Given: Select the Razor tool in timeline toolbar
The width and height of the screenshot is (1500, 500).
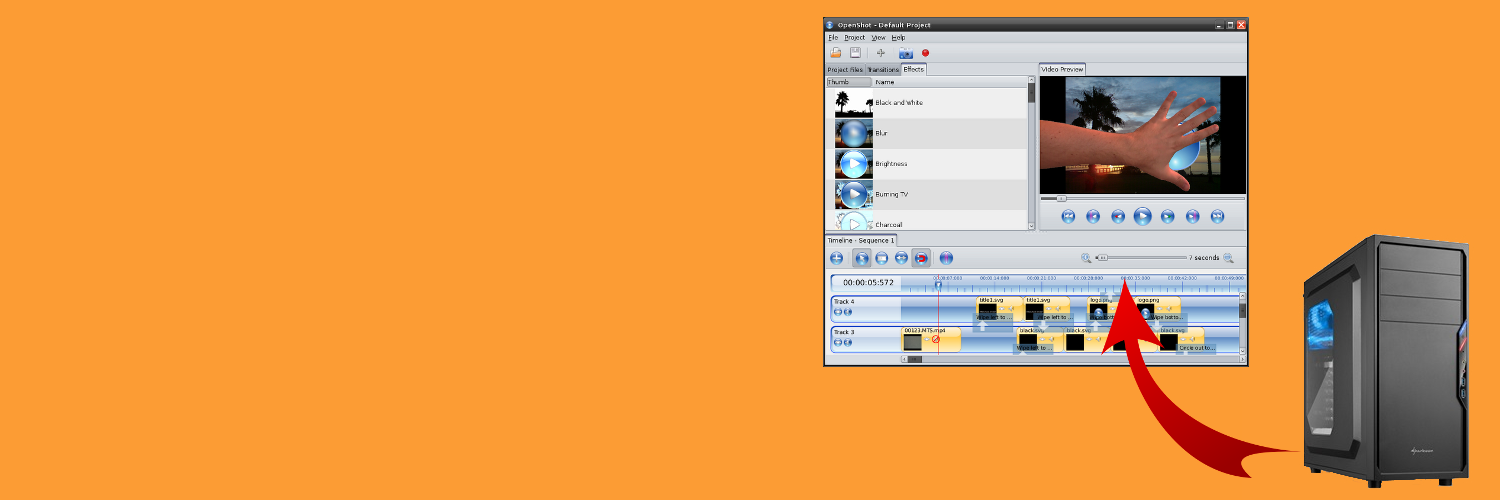Looking at the screenshot, I should pos(882,258).
